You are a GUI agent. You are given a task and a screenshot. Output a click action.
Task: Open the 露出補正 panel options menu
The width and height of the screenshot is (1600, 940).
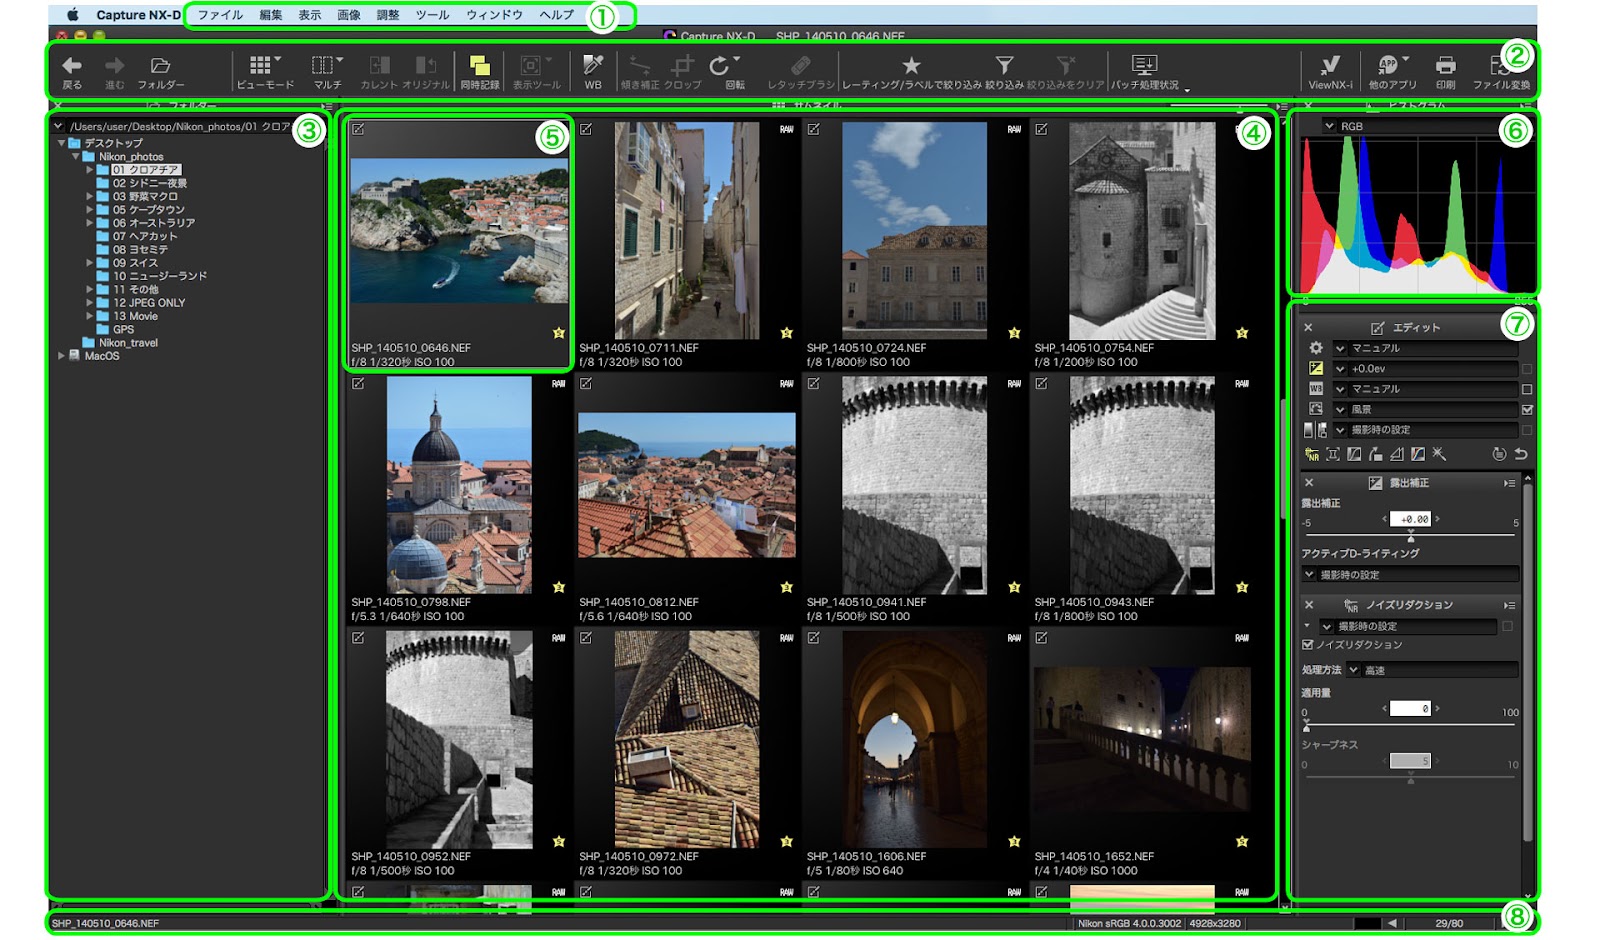pos(1509,483)
